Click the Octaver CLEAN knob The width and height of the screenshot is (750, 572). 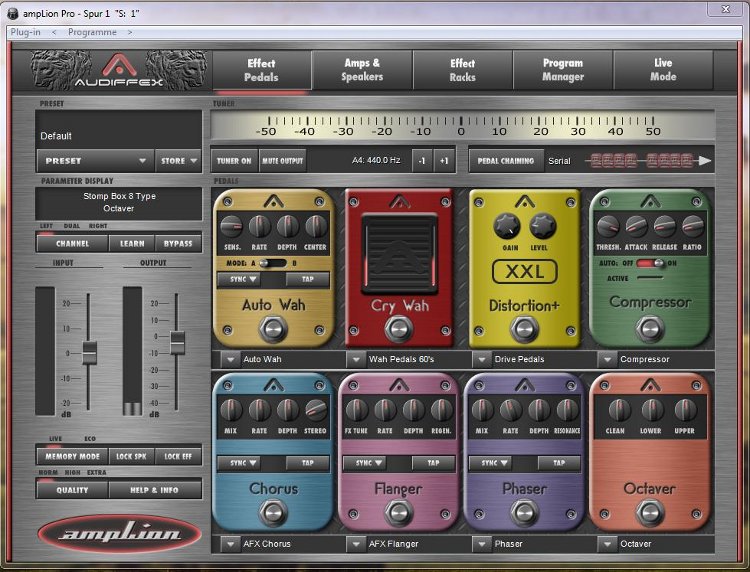click(x=619, y=410)
